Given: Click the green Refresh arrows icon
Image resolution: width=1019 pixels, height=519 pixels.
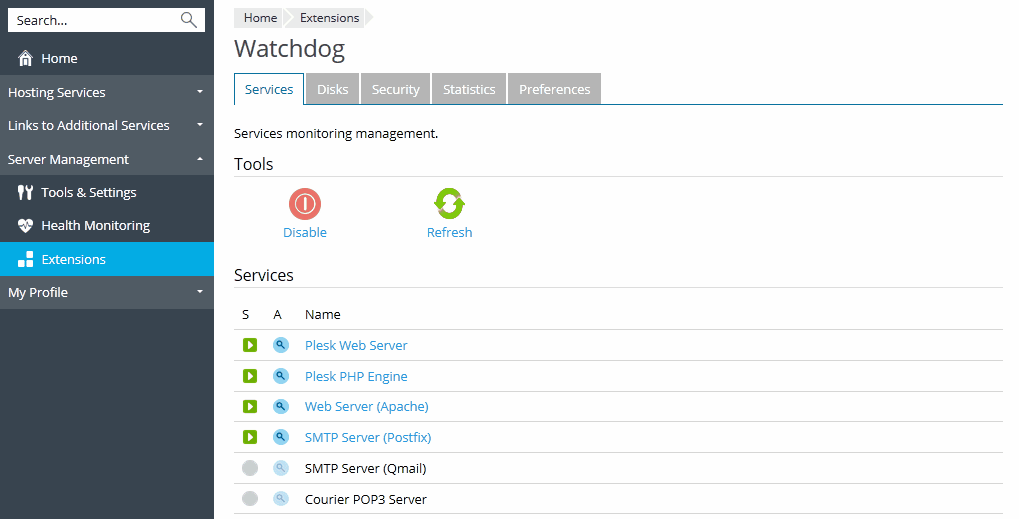Looking at the screenshot, I should coord(449,204).
